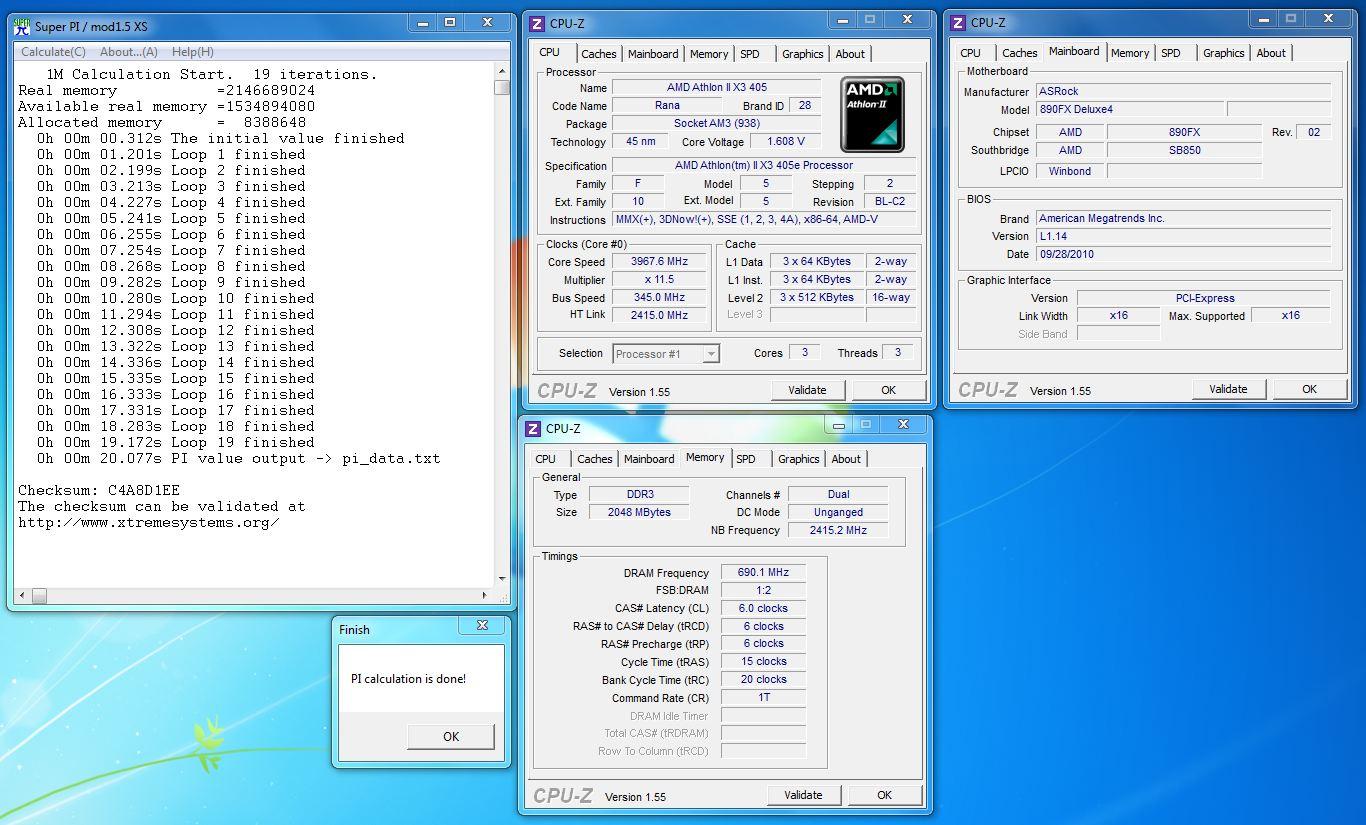The height and width of the screenshot is (825, 1366).
Task: Open Mainboard tab in Memory window
Action: [649, 459]
